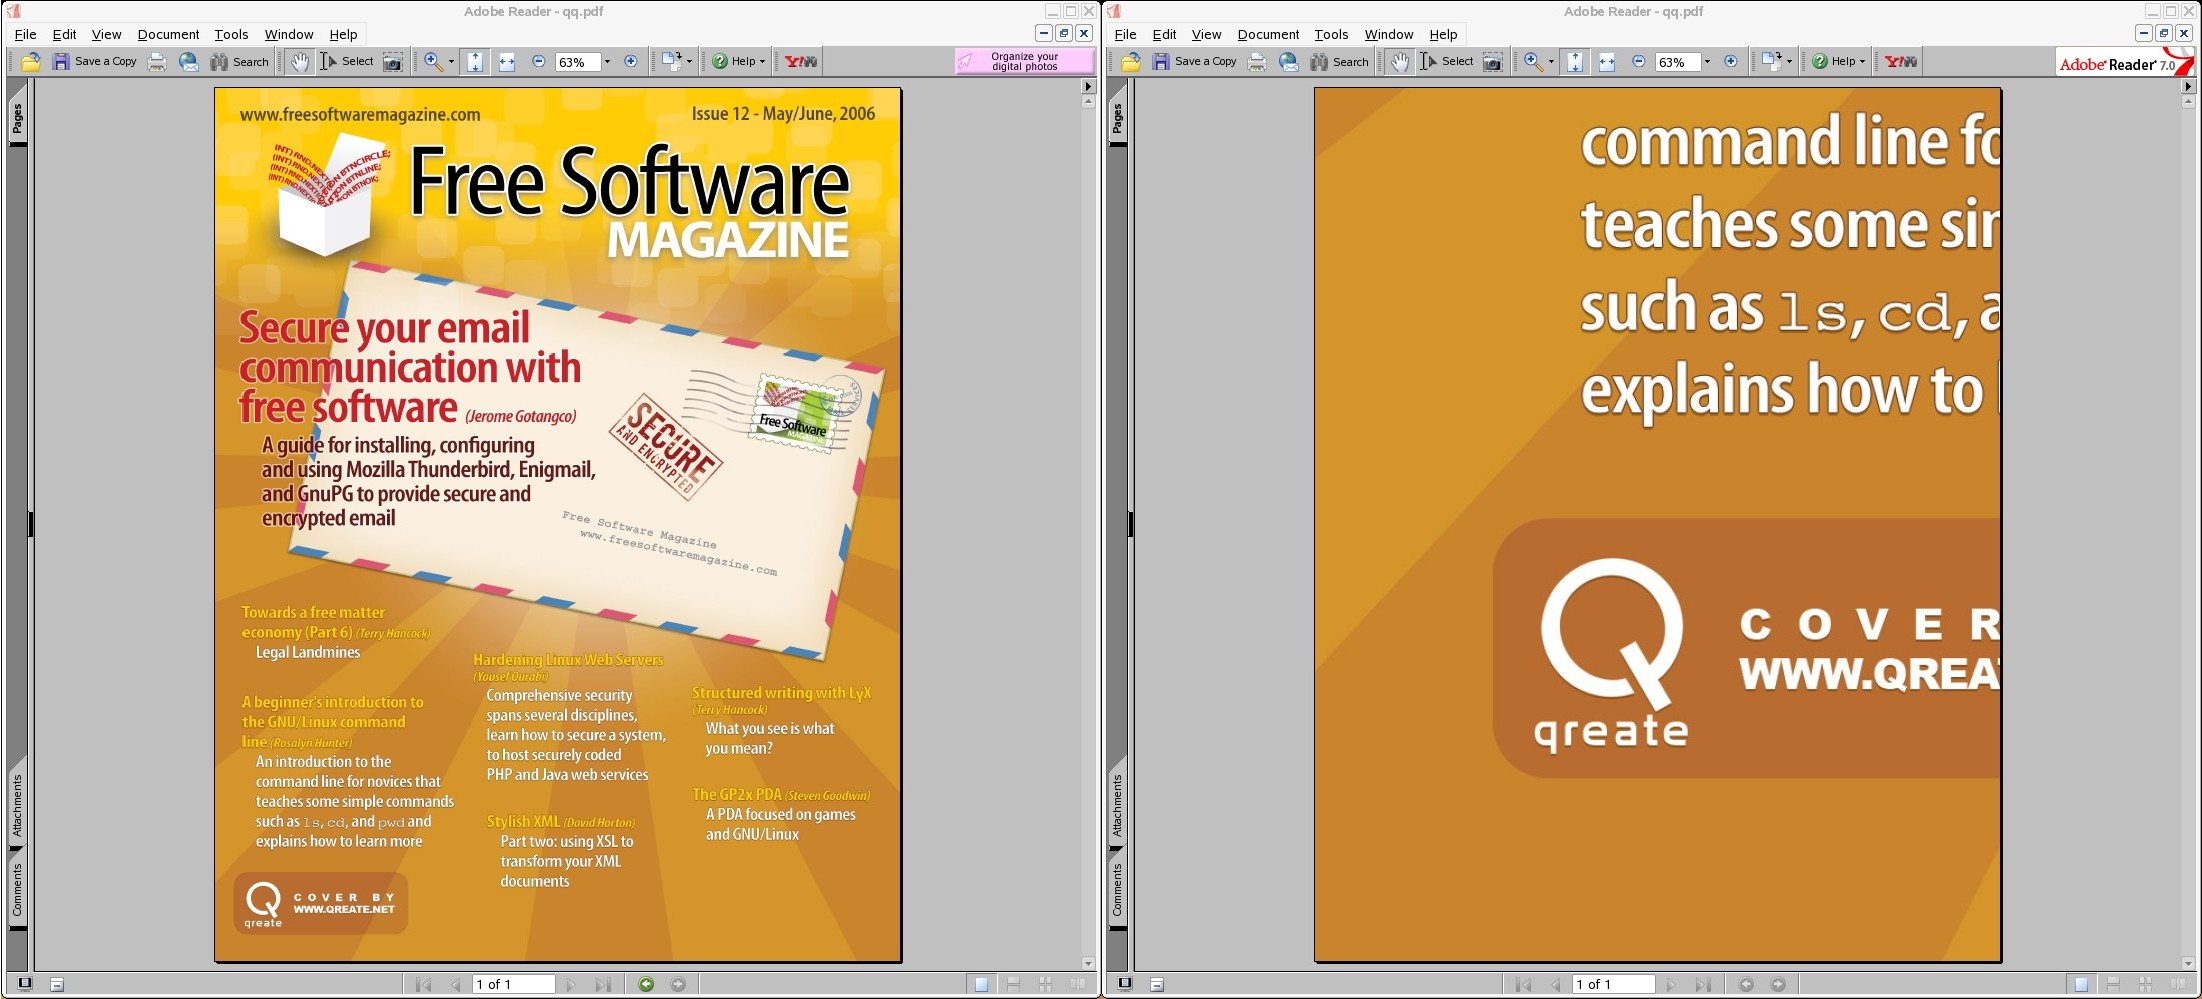2202x999 pixels.
Task: Open File menu in left window
Action: coord(25,34)
